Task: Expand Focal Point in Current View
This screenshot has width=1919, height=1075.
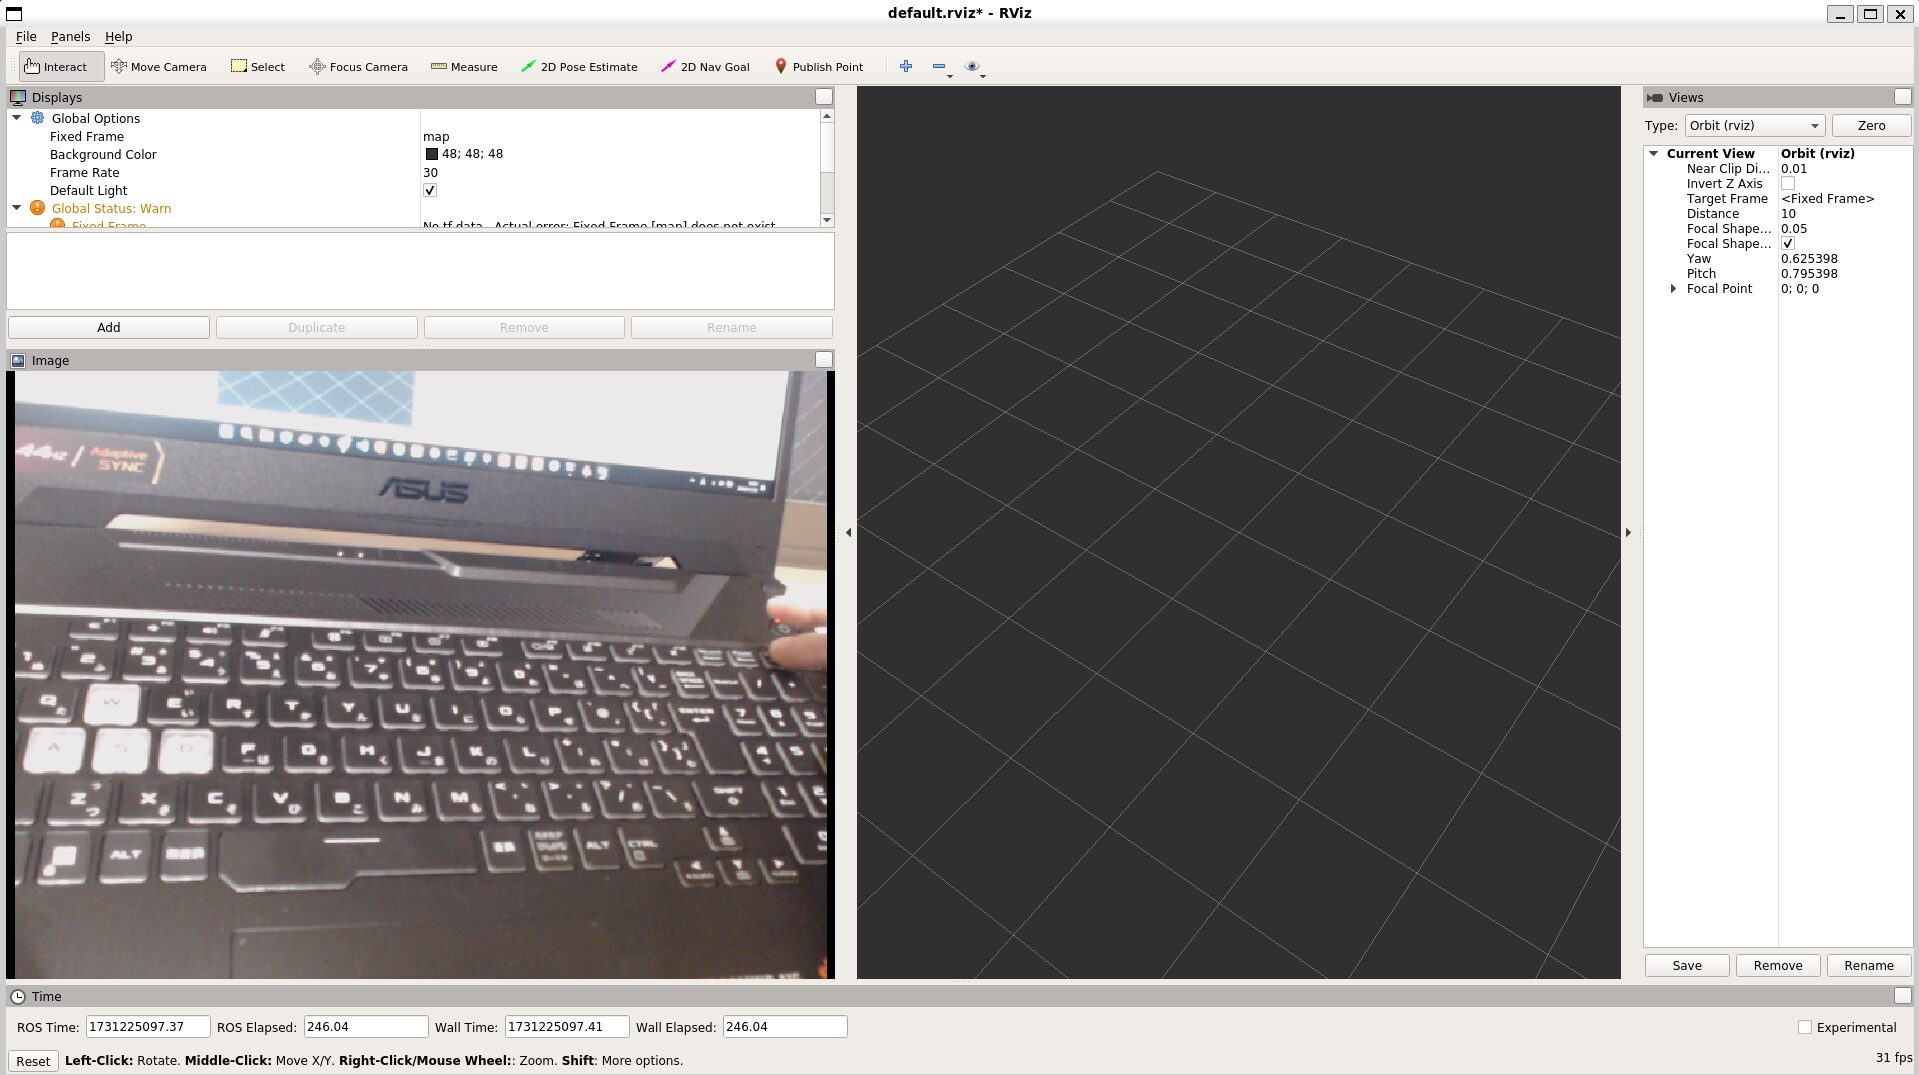Action: (1674, 288)
